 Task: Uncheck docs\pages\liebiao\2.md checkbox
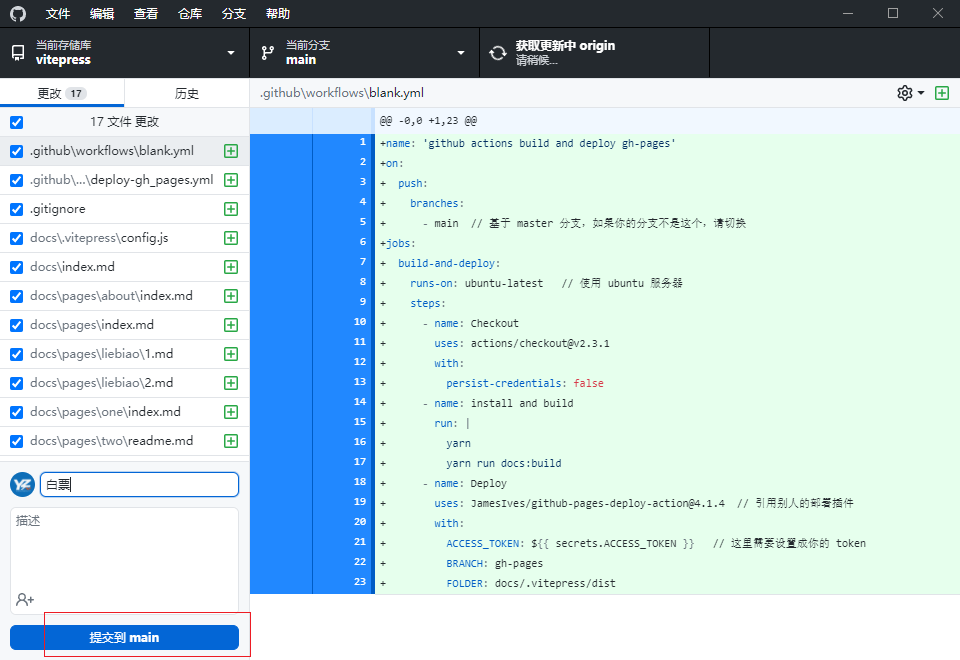pos(17,383)
